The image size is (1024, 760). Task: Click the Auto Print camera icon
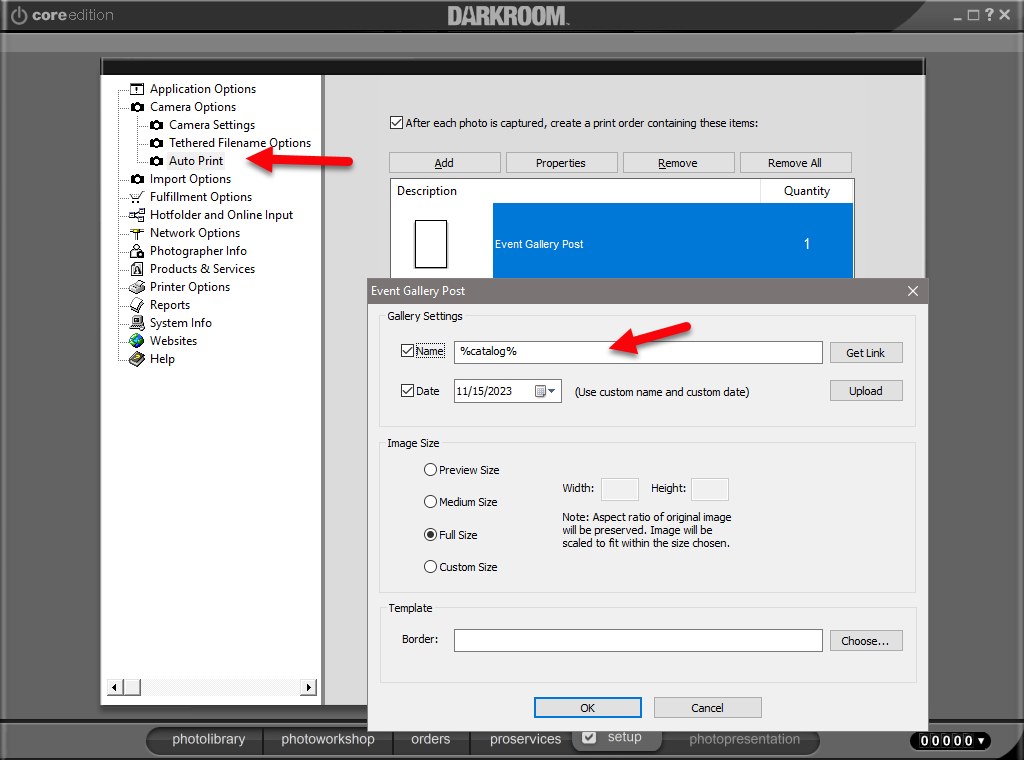click(x=156, y=161)
